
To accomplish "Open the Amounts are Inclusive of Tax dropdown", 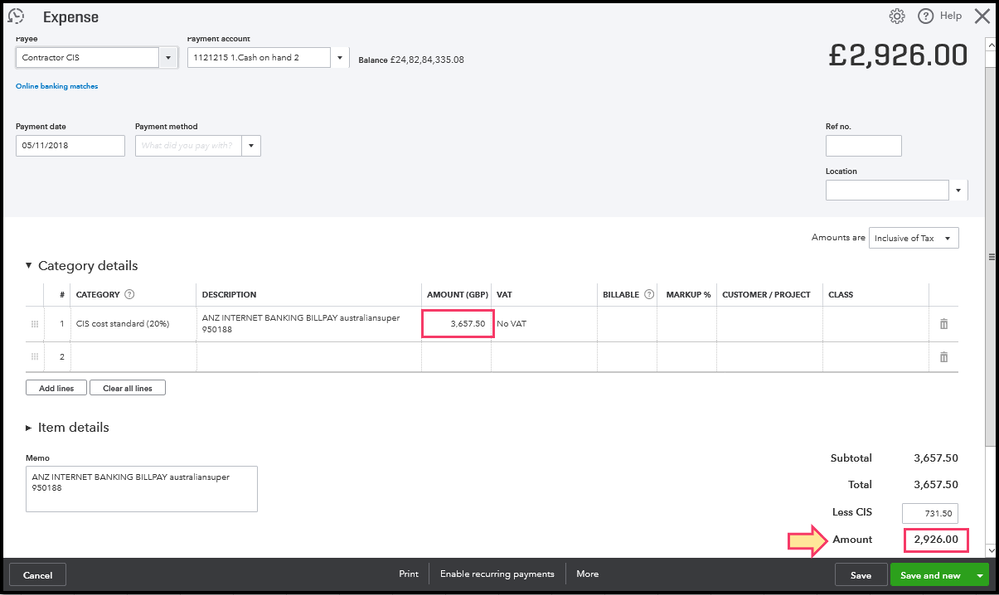I will [914, 238].
